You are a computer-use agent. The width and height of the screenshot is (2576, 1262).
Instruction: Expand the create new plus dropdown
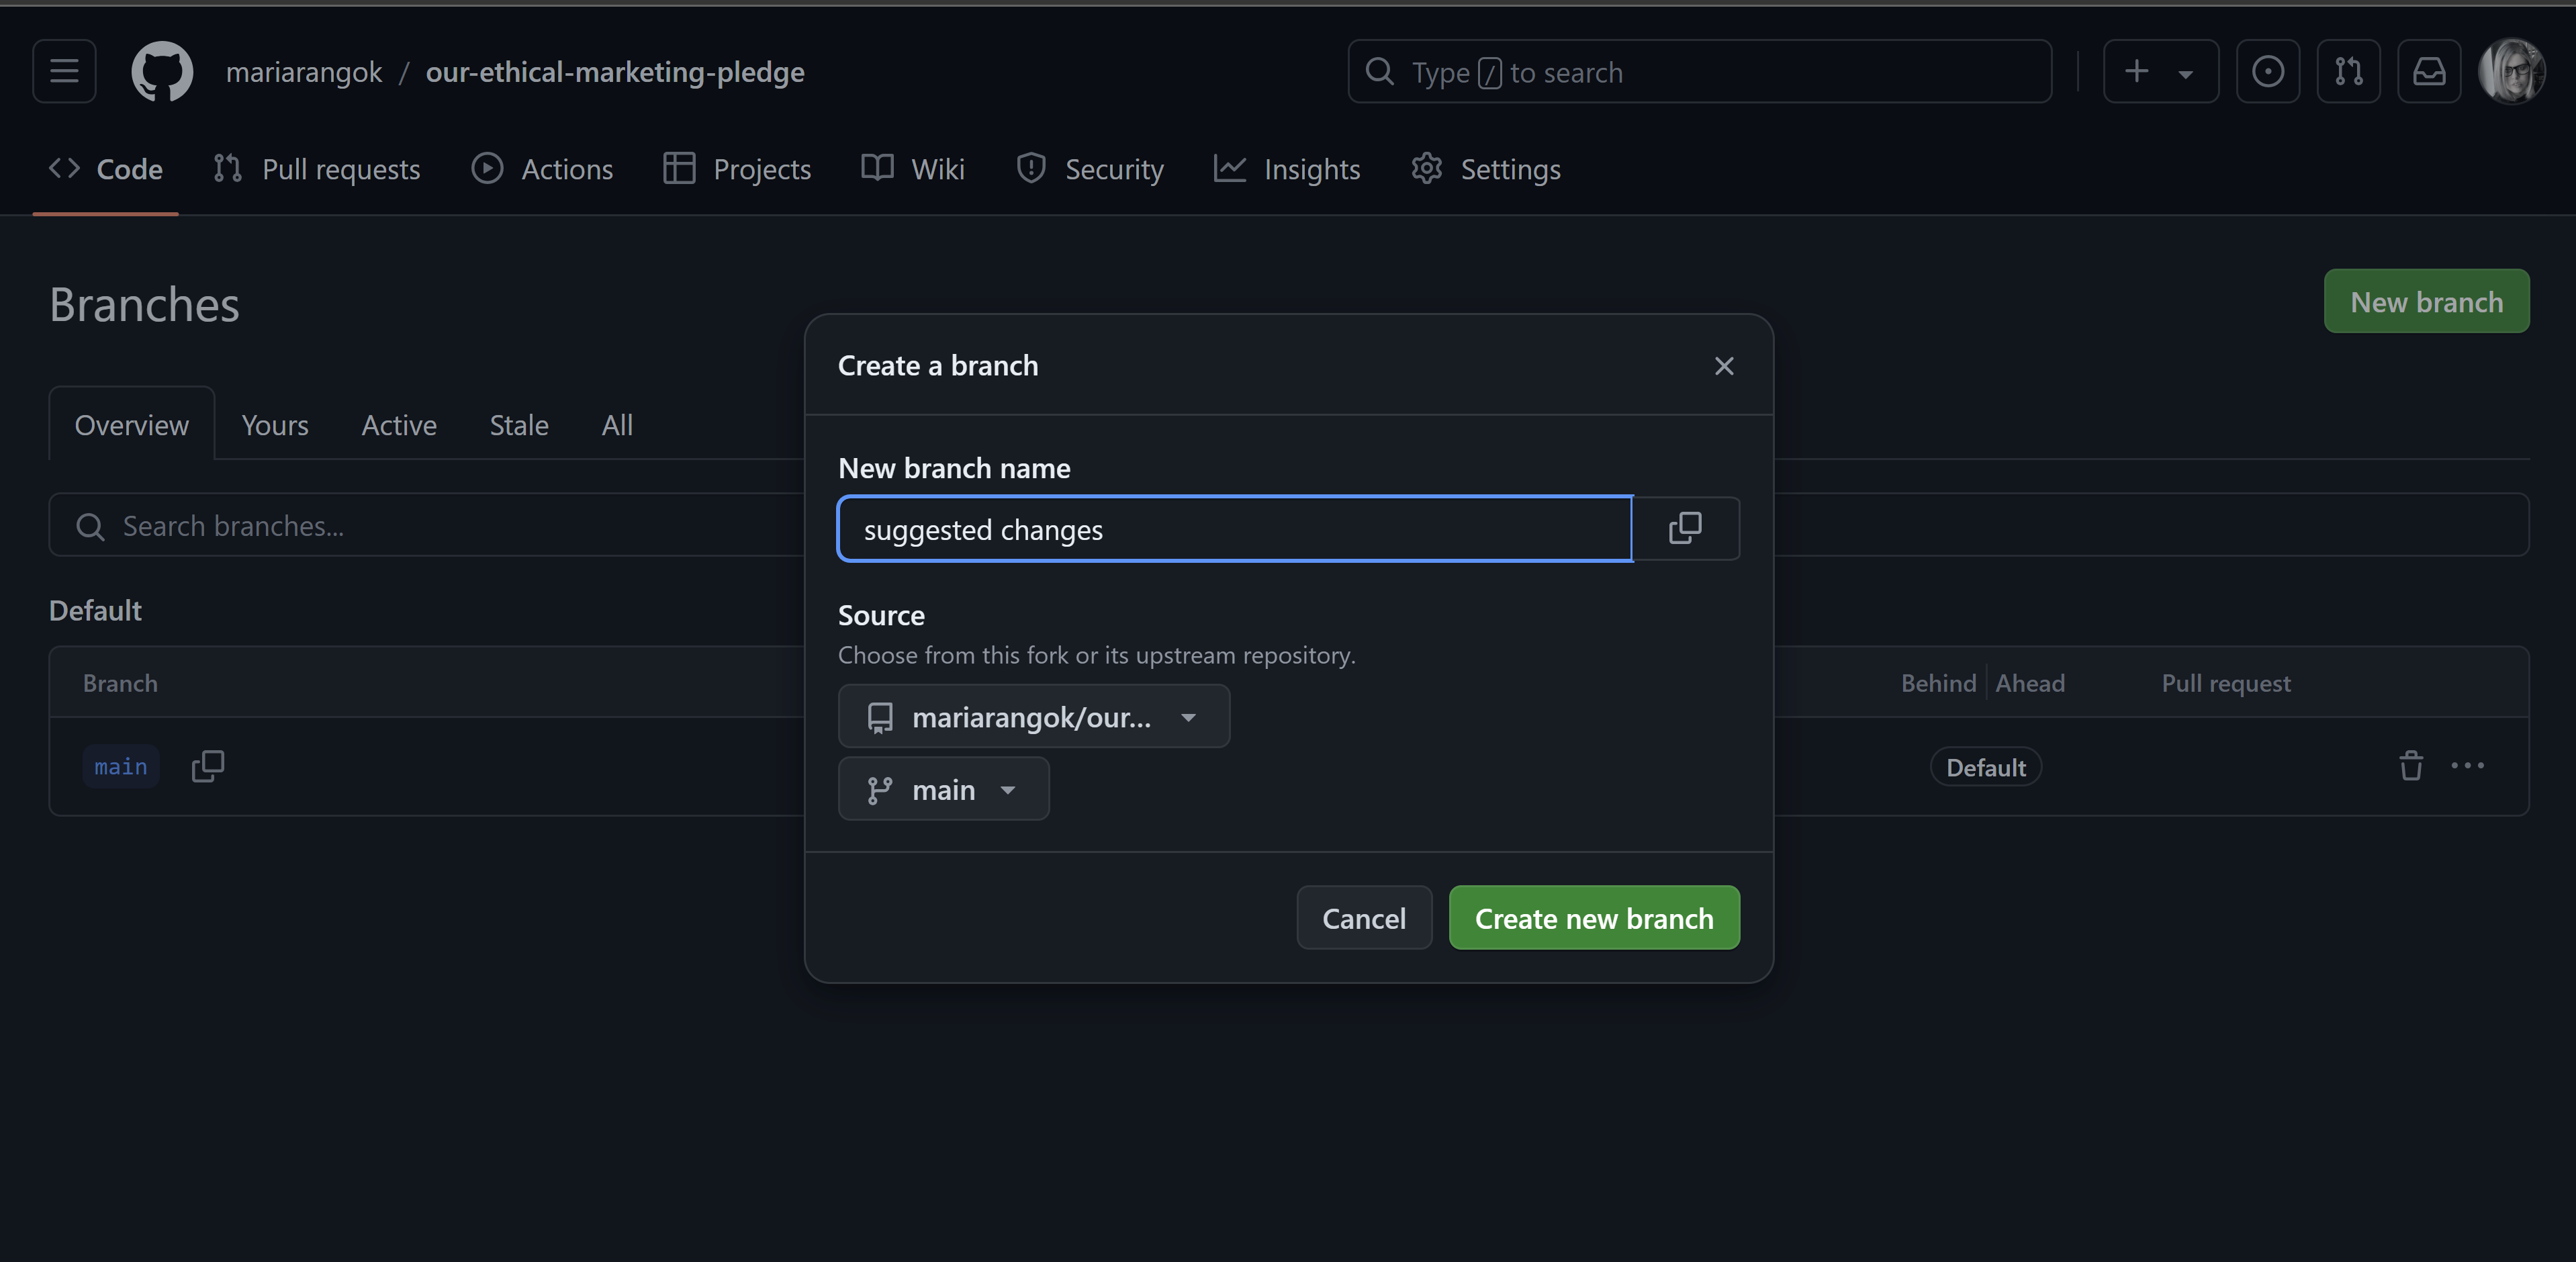tap(2160, 71)
